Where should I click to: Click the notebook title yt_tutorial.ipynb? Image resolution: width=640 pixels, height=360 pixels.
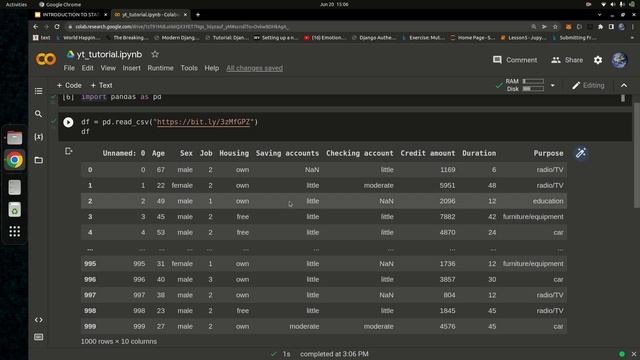(x=109, y=54)
